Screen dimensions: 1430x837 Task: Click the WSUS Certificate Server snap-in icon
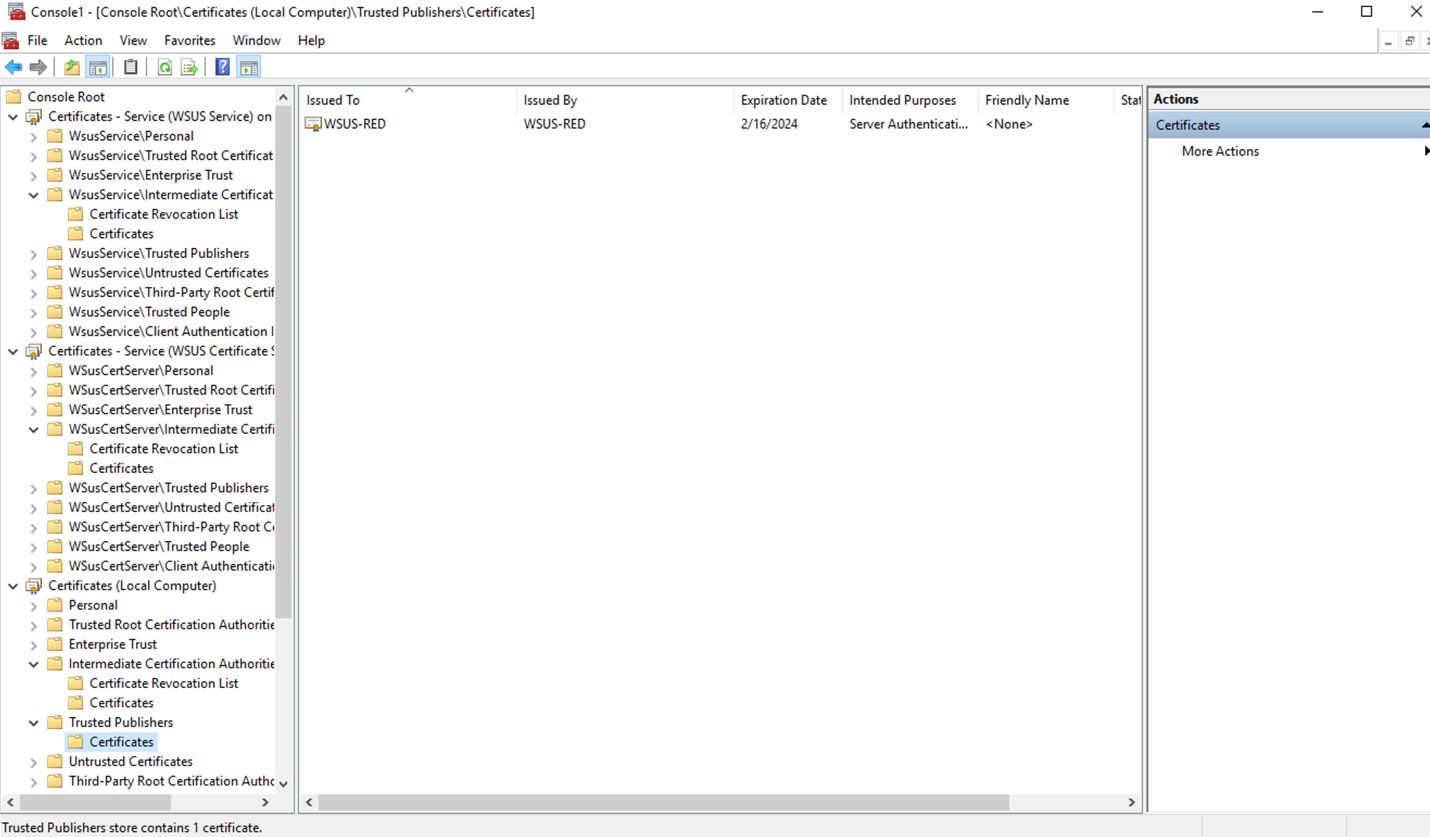pos(34,351)
